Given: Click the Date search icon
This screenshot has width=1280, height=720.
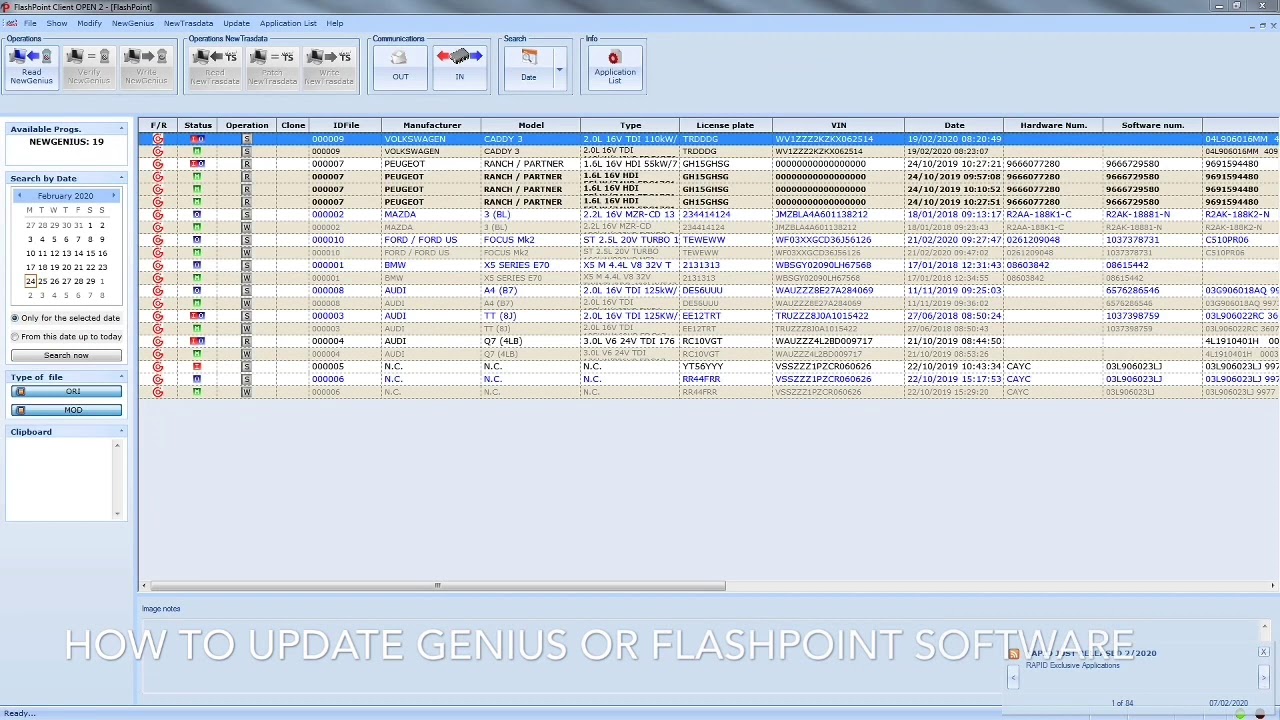Looking at the screenshot, I should coord(529,67).
